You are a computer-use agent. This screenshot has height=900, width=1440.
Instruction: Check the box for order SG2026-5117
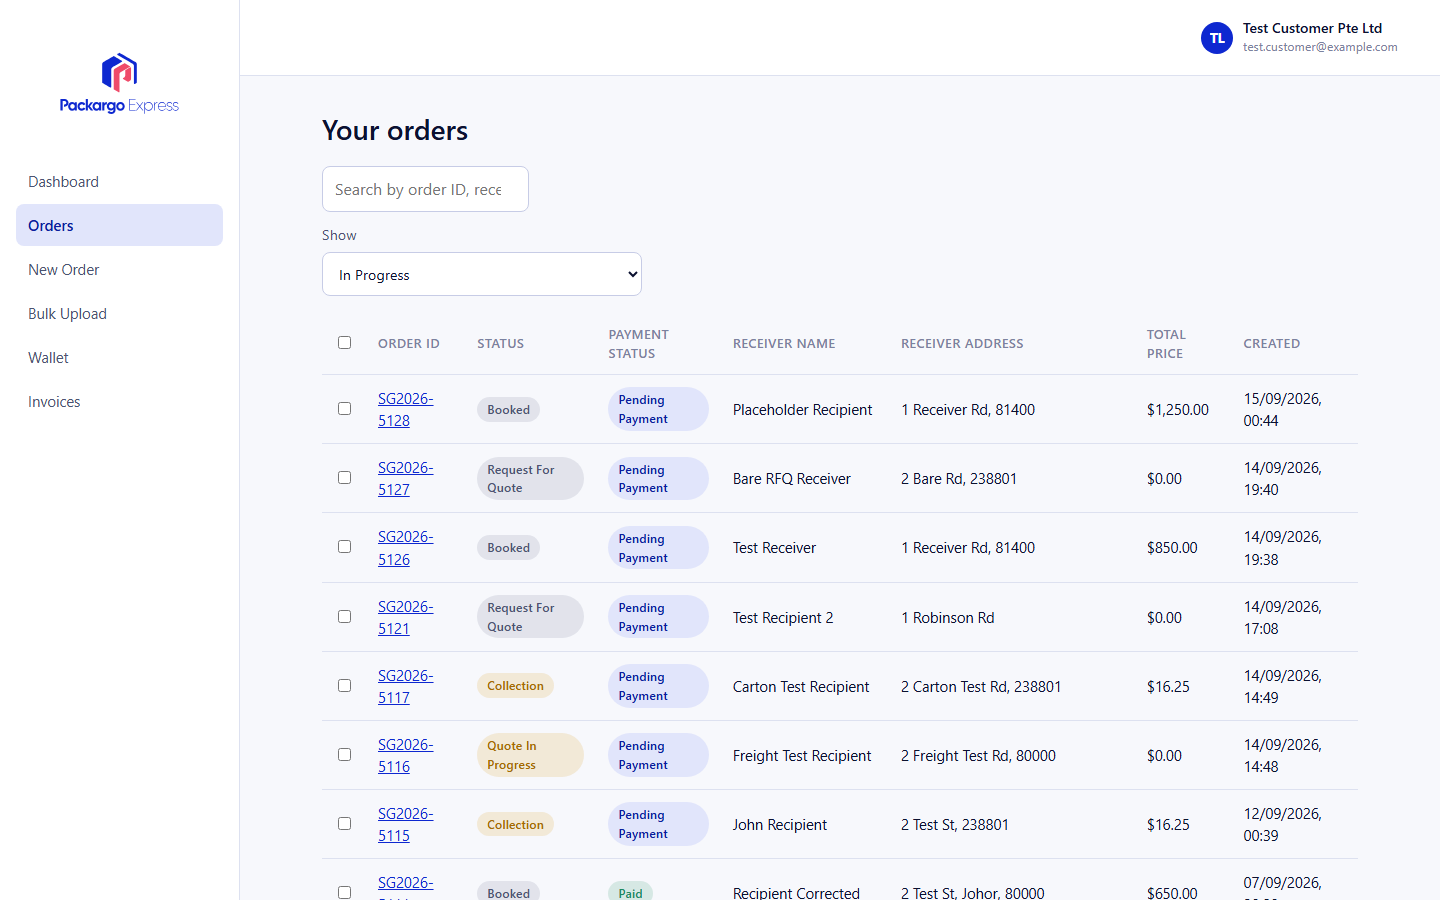pyautogui.click(x=344, y=686)
